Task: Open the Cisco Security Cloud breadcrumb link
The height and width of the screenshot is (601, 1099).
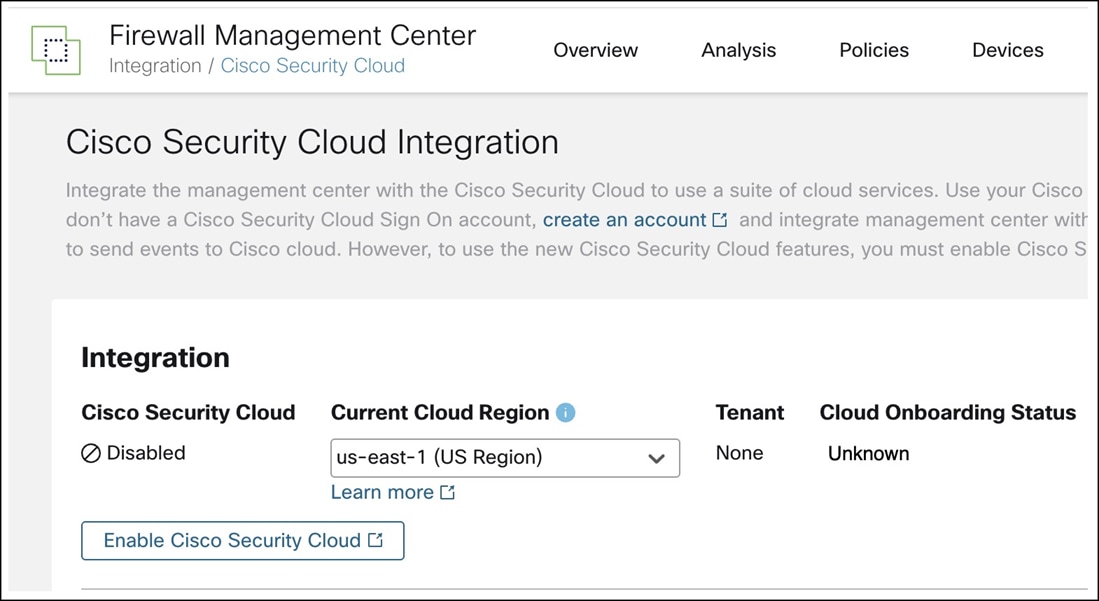Action: 312,65
